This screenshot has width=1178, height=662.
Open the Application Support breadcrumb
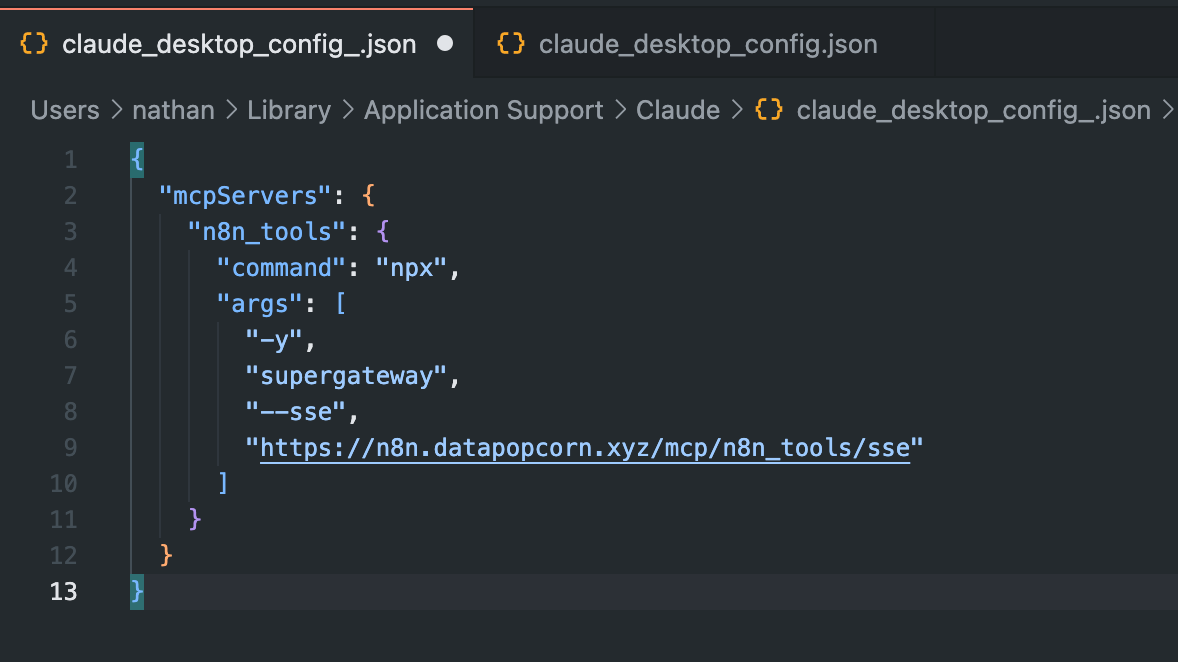(483, 110)
